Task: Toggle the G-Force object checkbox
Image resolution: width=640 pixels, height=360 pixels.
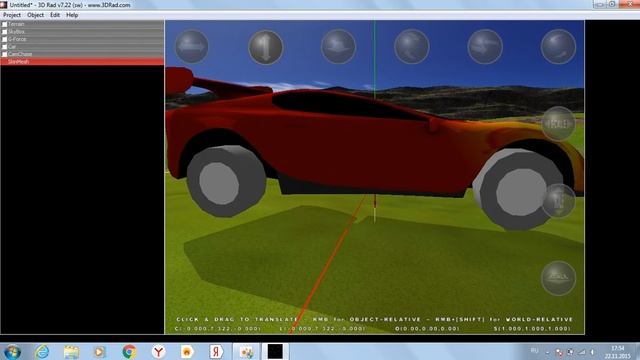Action: tap(4, 39)
